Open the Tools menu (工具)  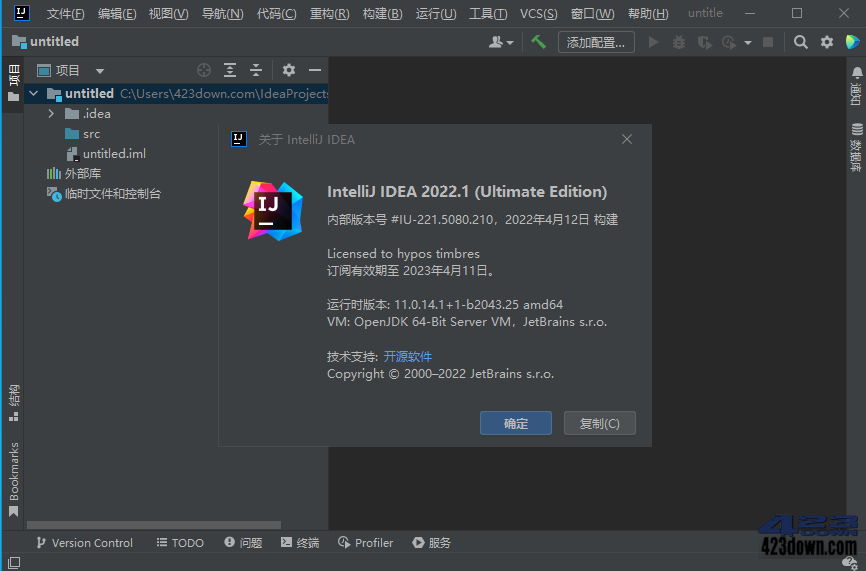point(488,13)
